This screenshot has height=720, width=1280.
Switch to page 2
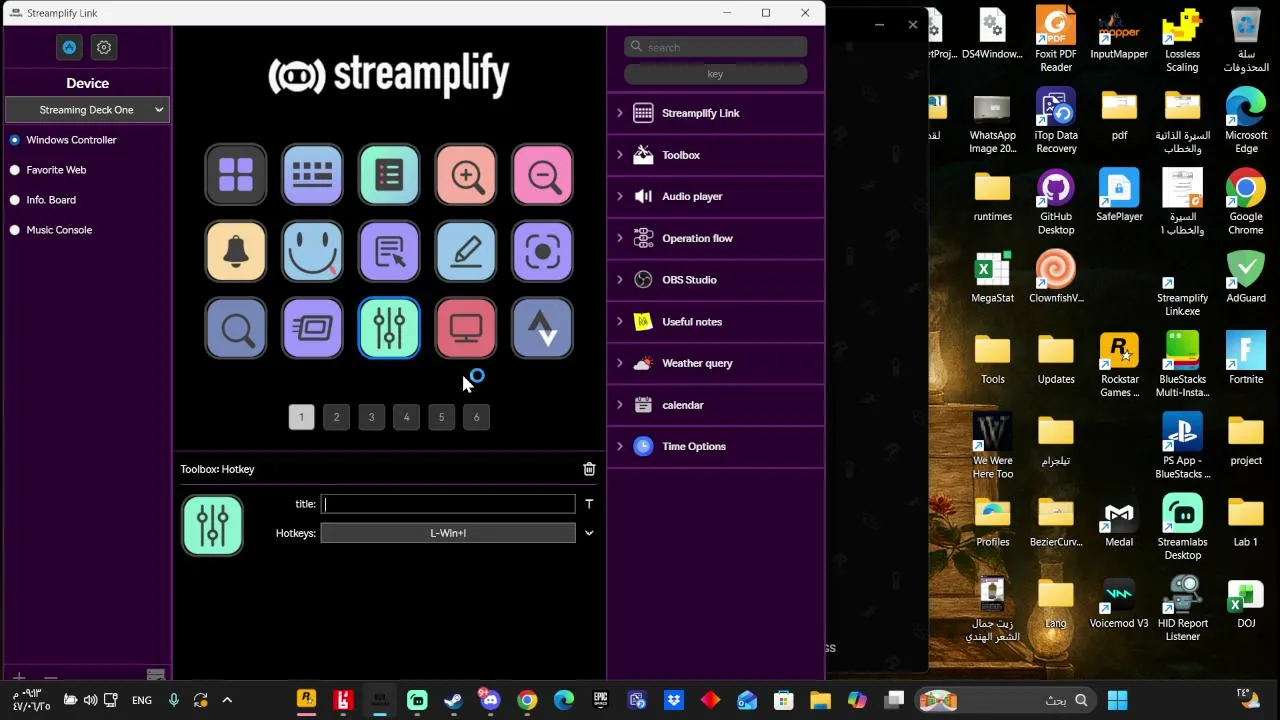click(x=336, y=417)
